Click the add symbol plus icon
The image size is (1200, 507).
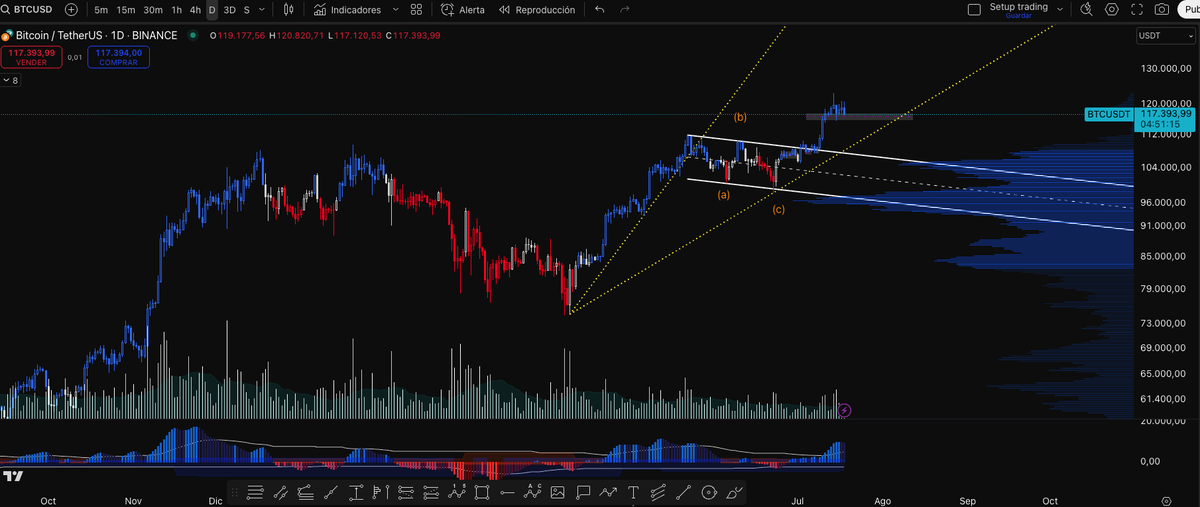pos(71,9)
